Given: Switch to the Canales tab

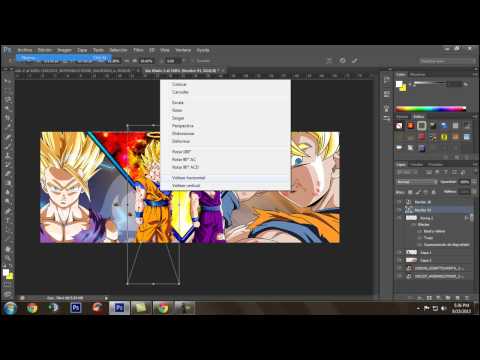Looking at the screenshot, I should coord(416,164).
